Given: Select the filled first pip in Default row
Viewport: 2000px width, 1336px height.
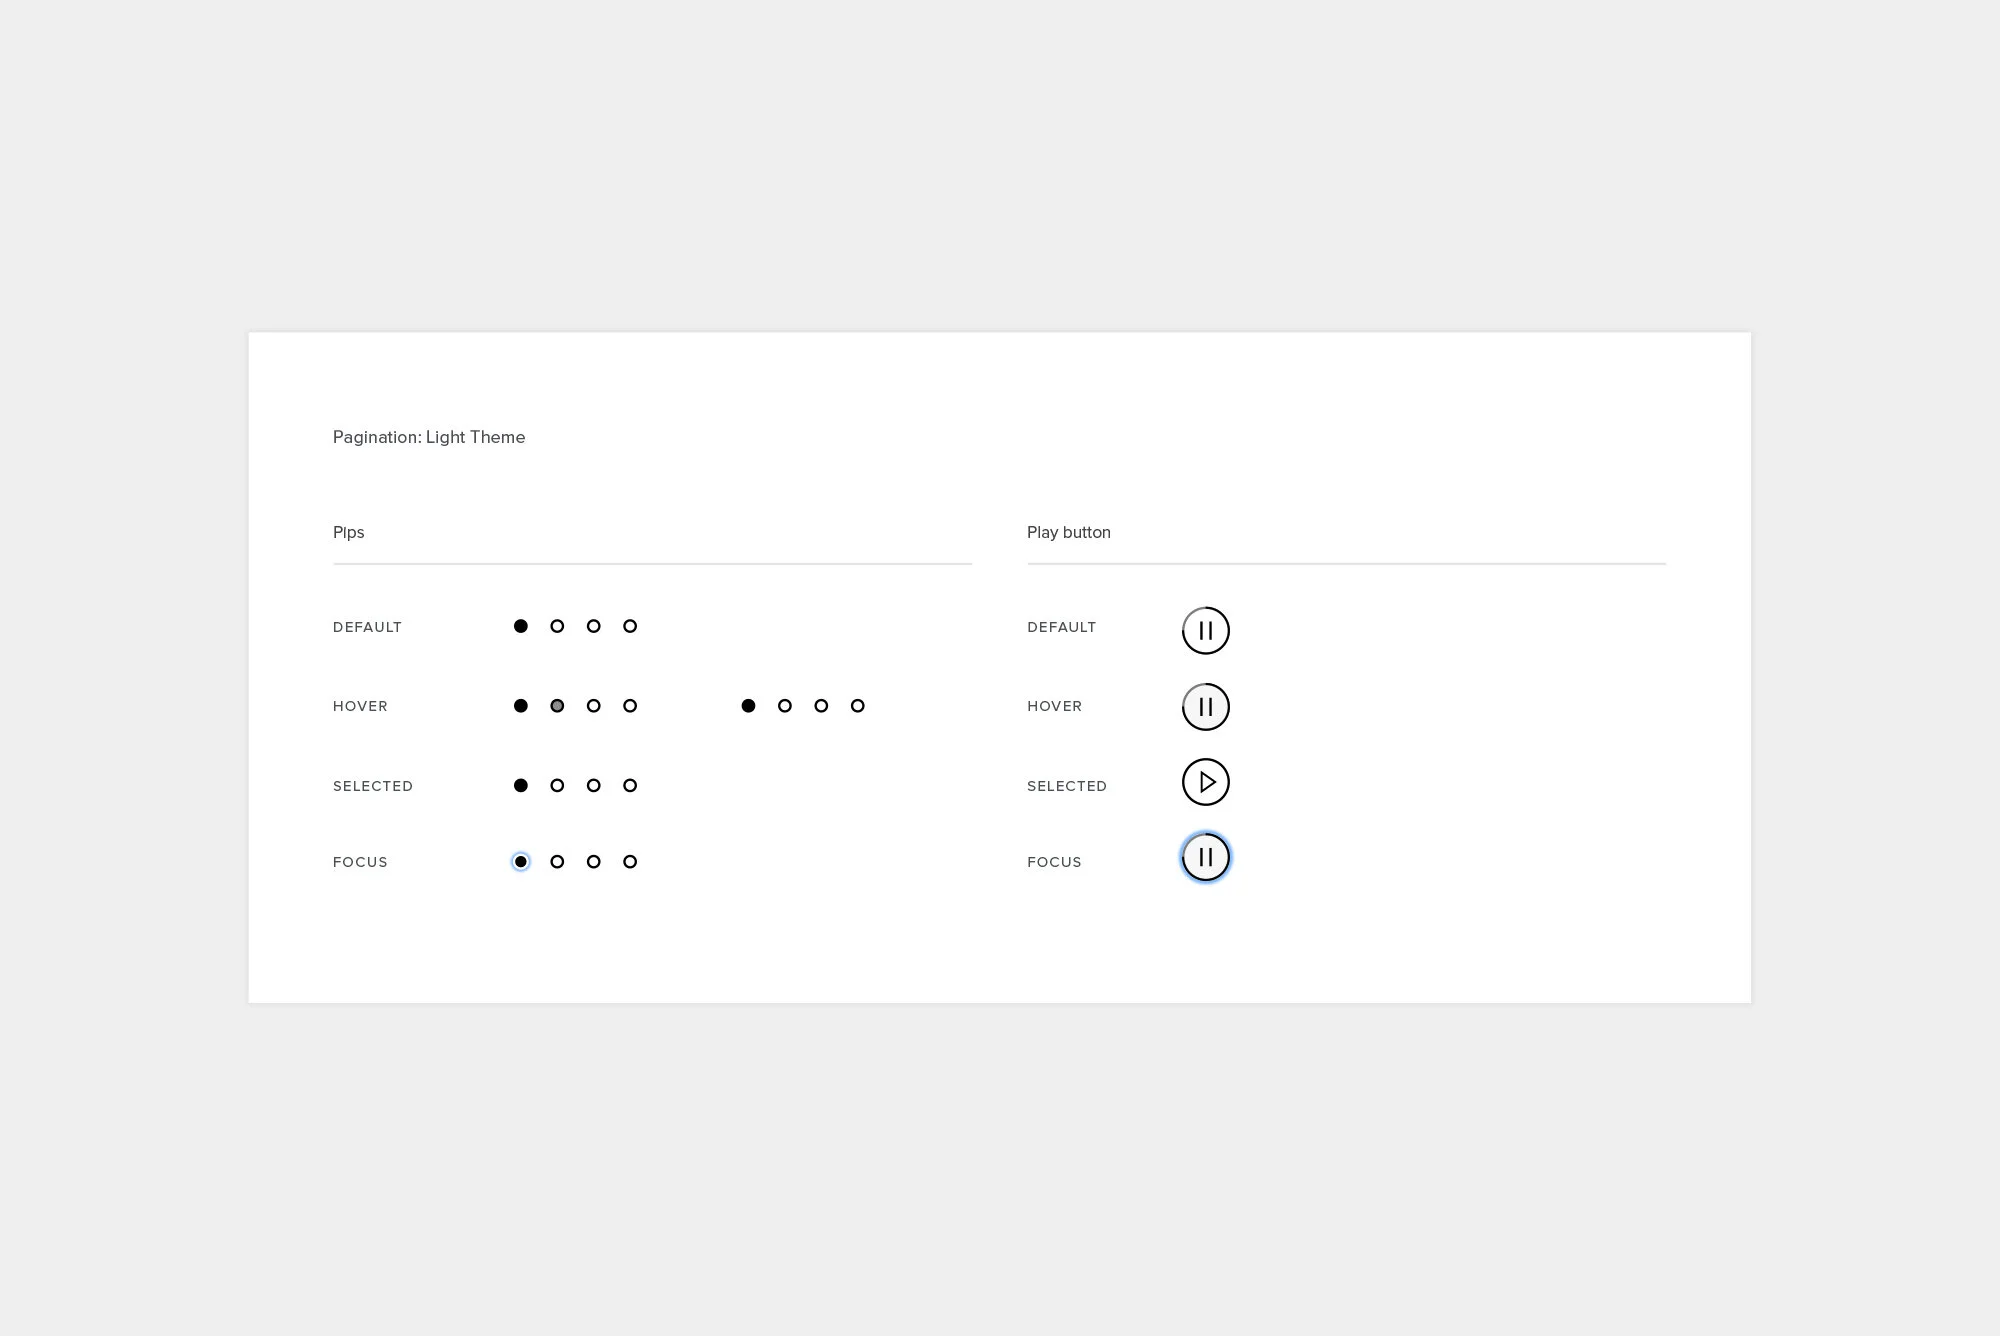Looking at the screenshot, I should pos(520,626).
